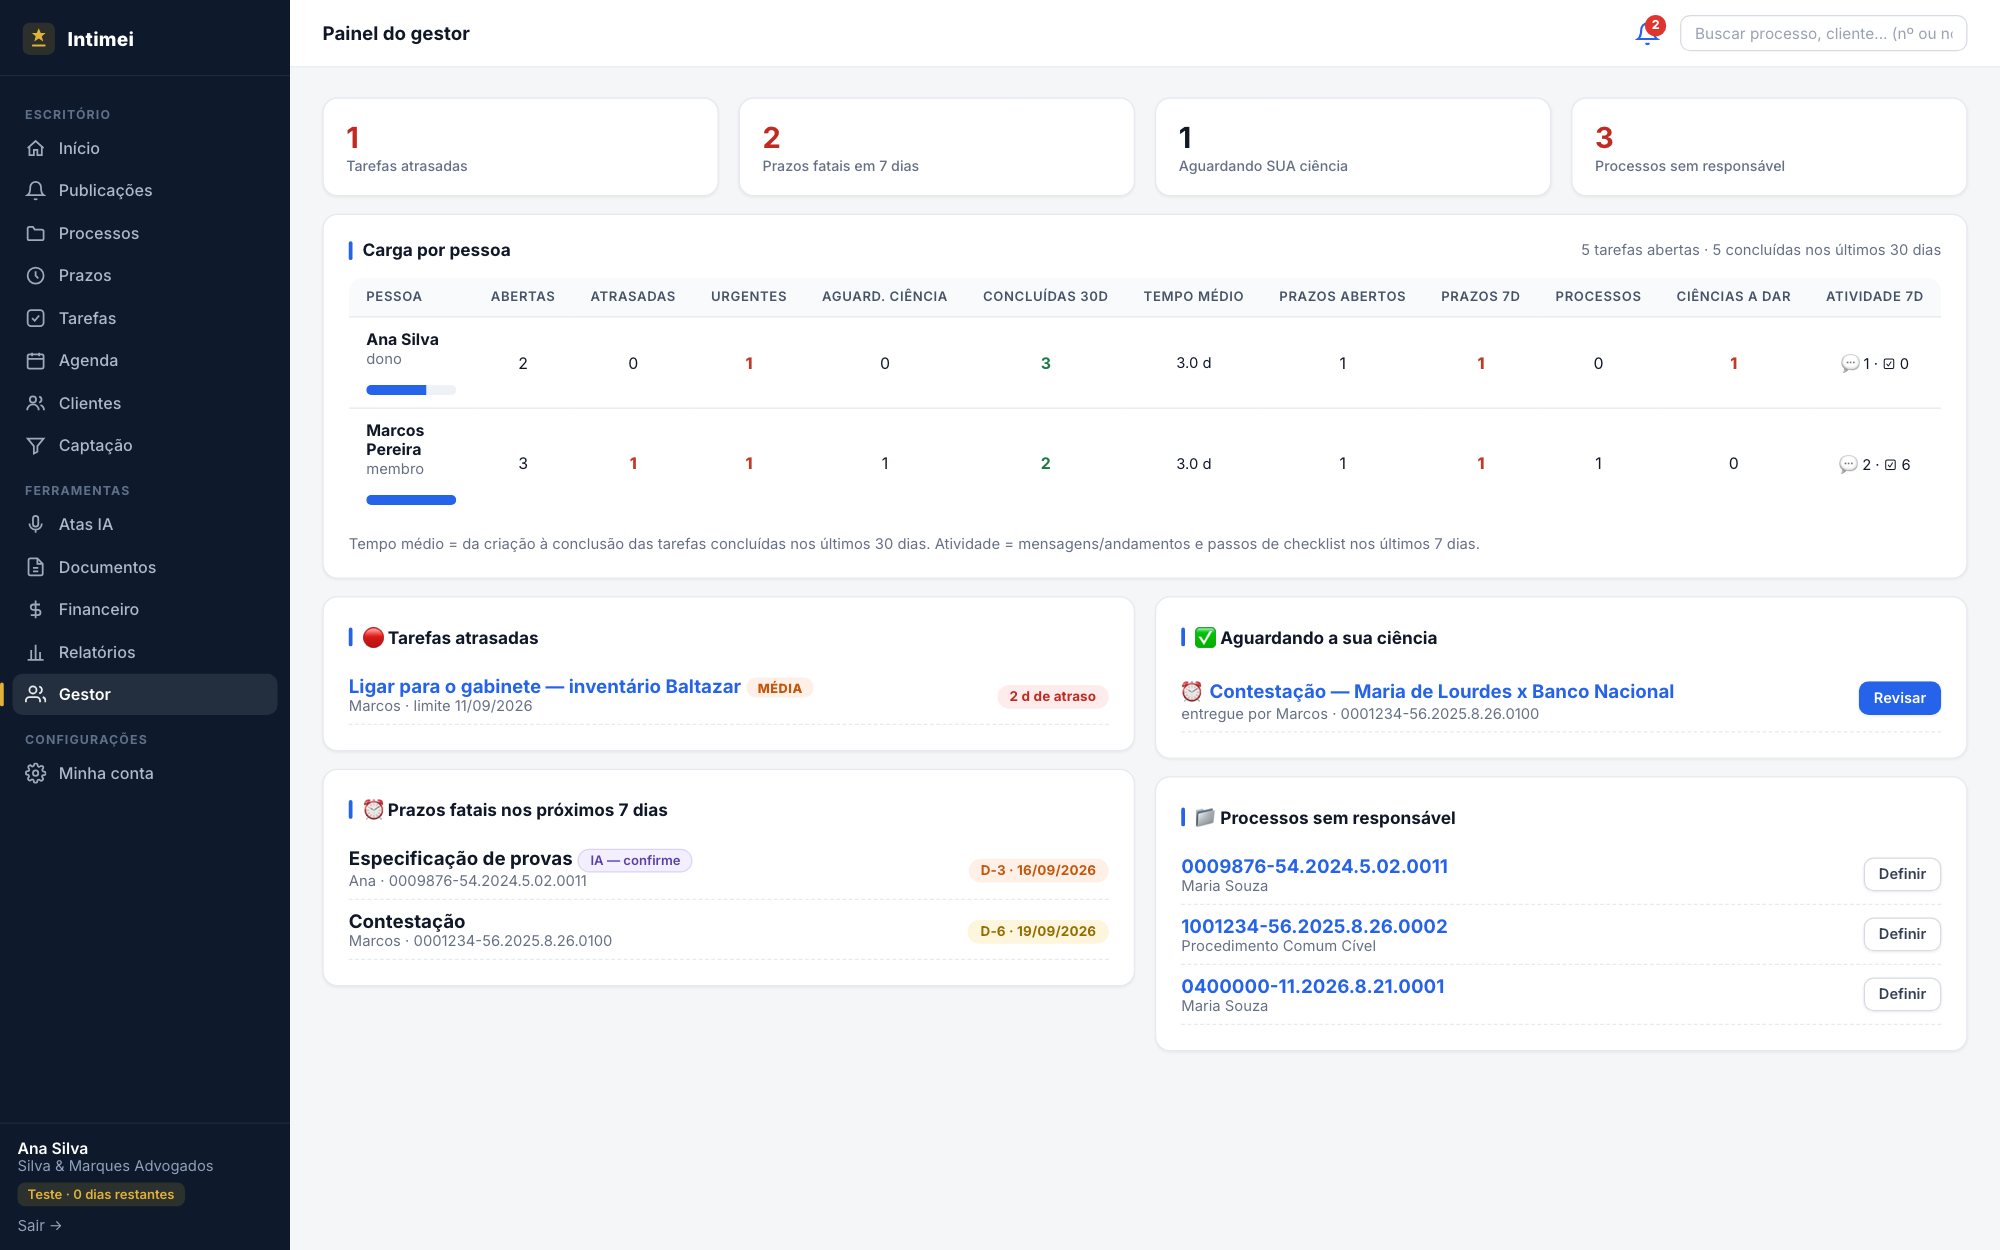Click the 2 d de atraso badge

1052,696
